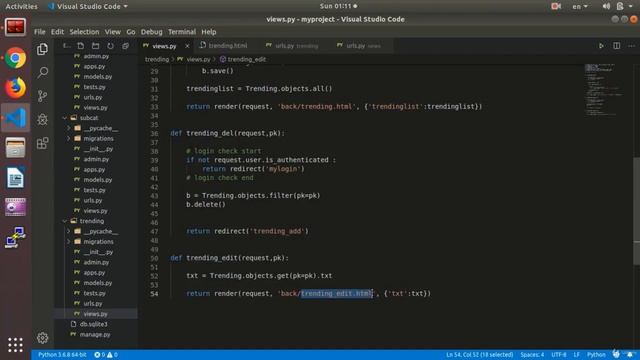Open the Selection menu
The image size is (640, 360).
pyautogui.click(x=84, y=32)
